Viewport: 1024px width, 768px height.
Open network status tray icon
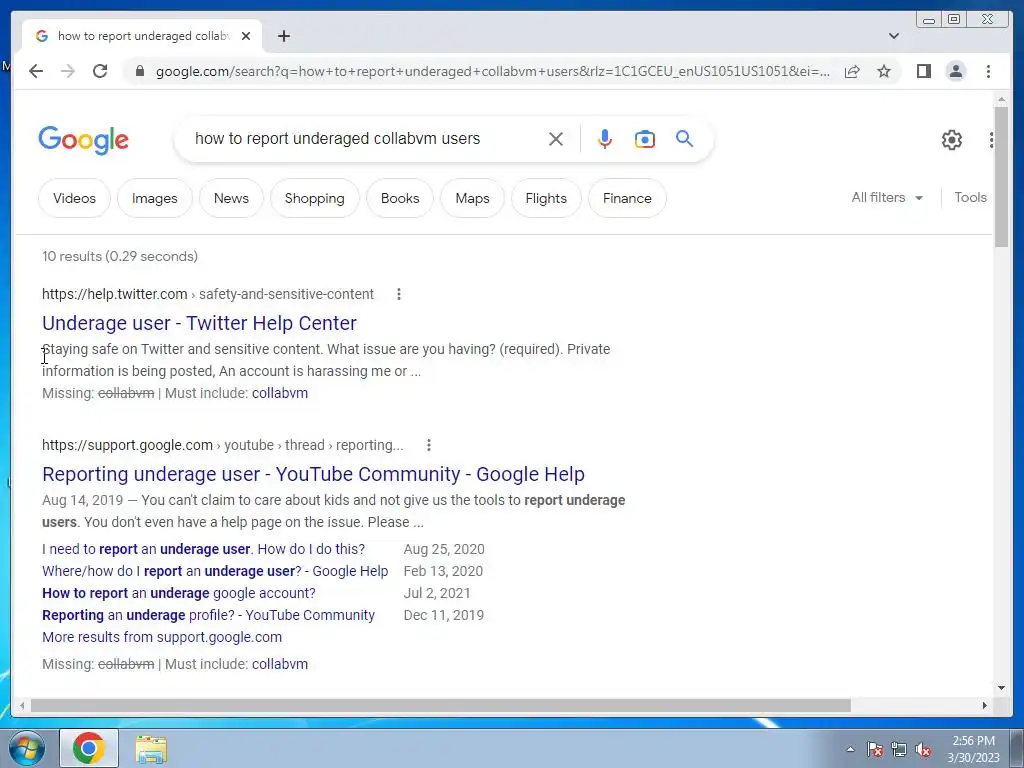899,749
